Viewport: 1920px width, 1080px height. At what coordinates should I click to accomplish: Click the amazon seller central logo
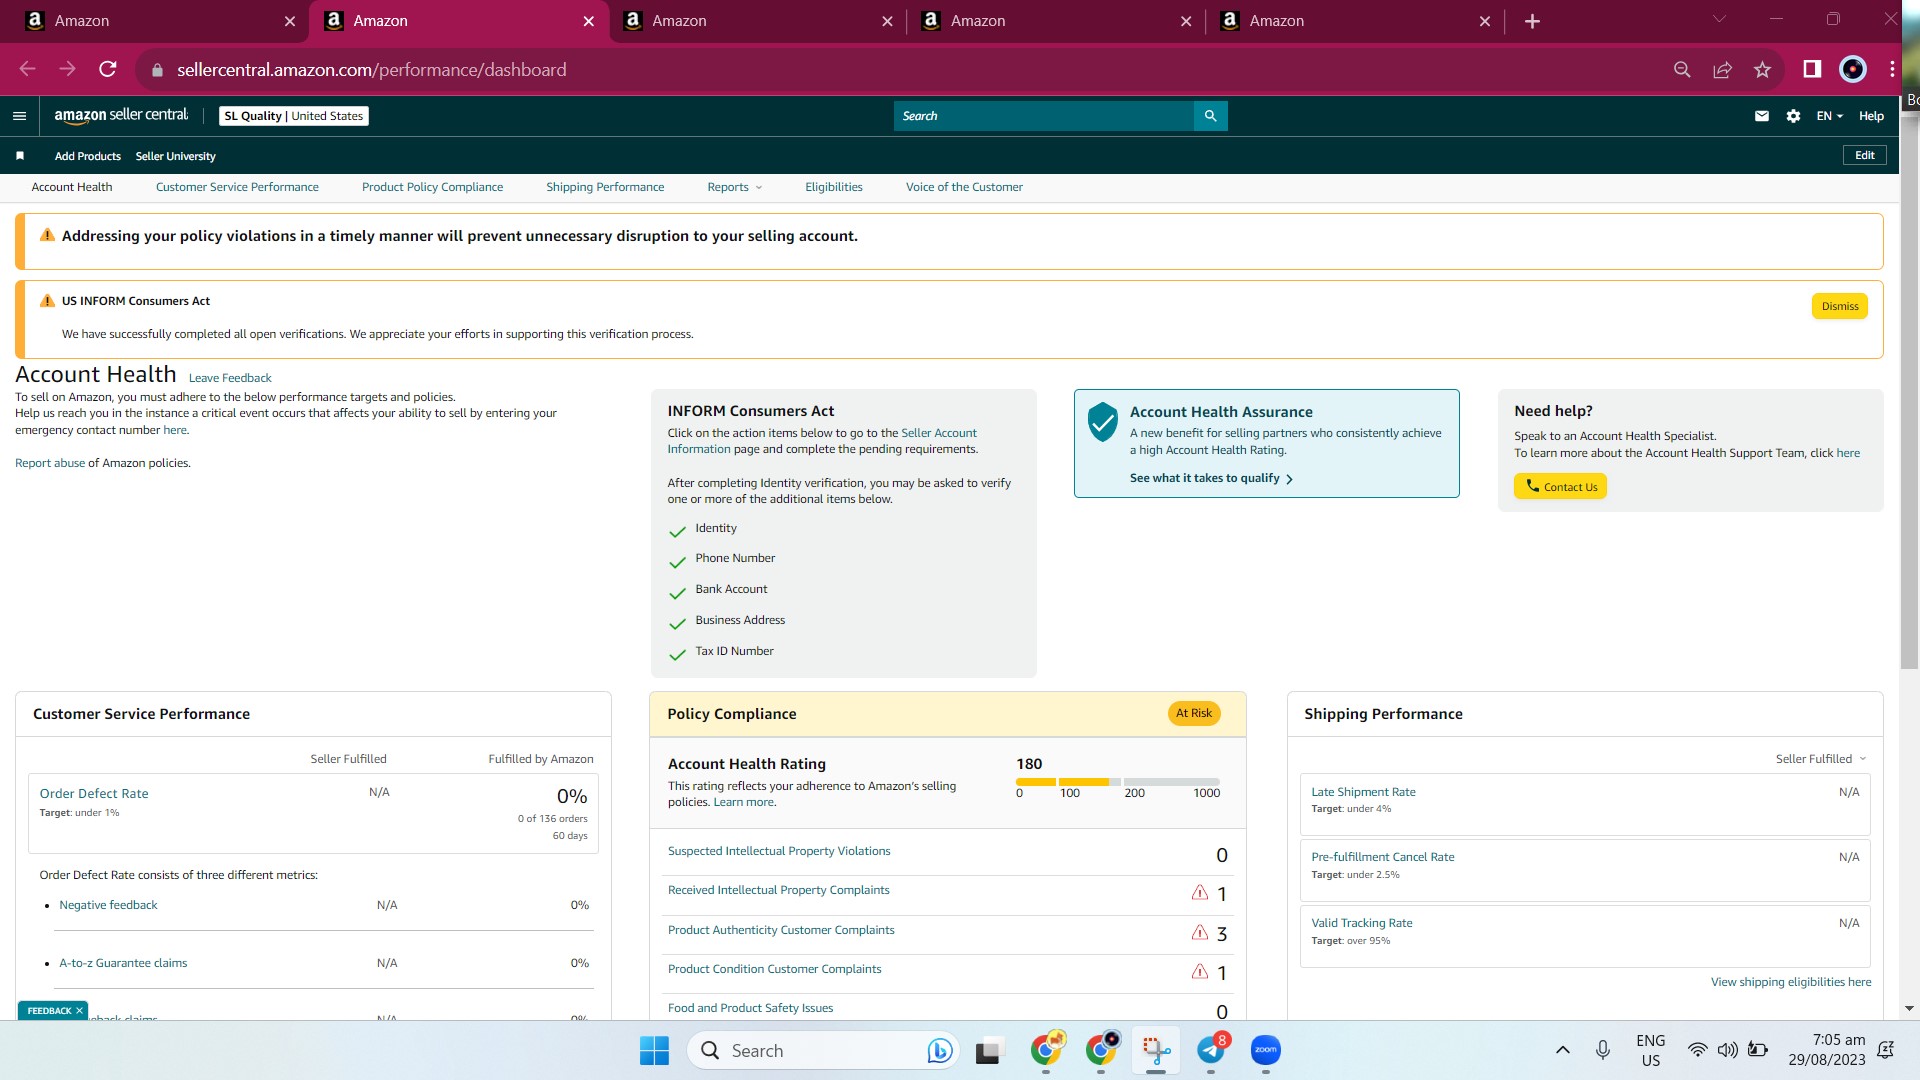pos(121,115)
